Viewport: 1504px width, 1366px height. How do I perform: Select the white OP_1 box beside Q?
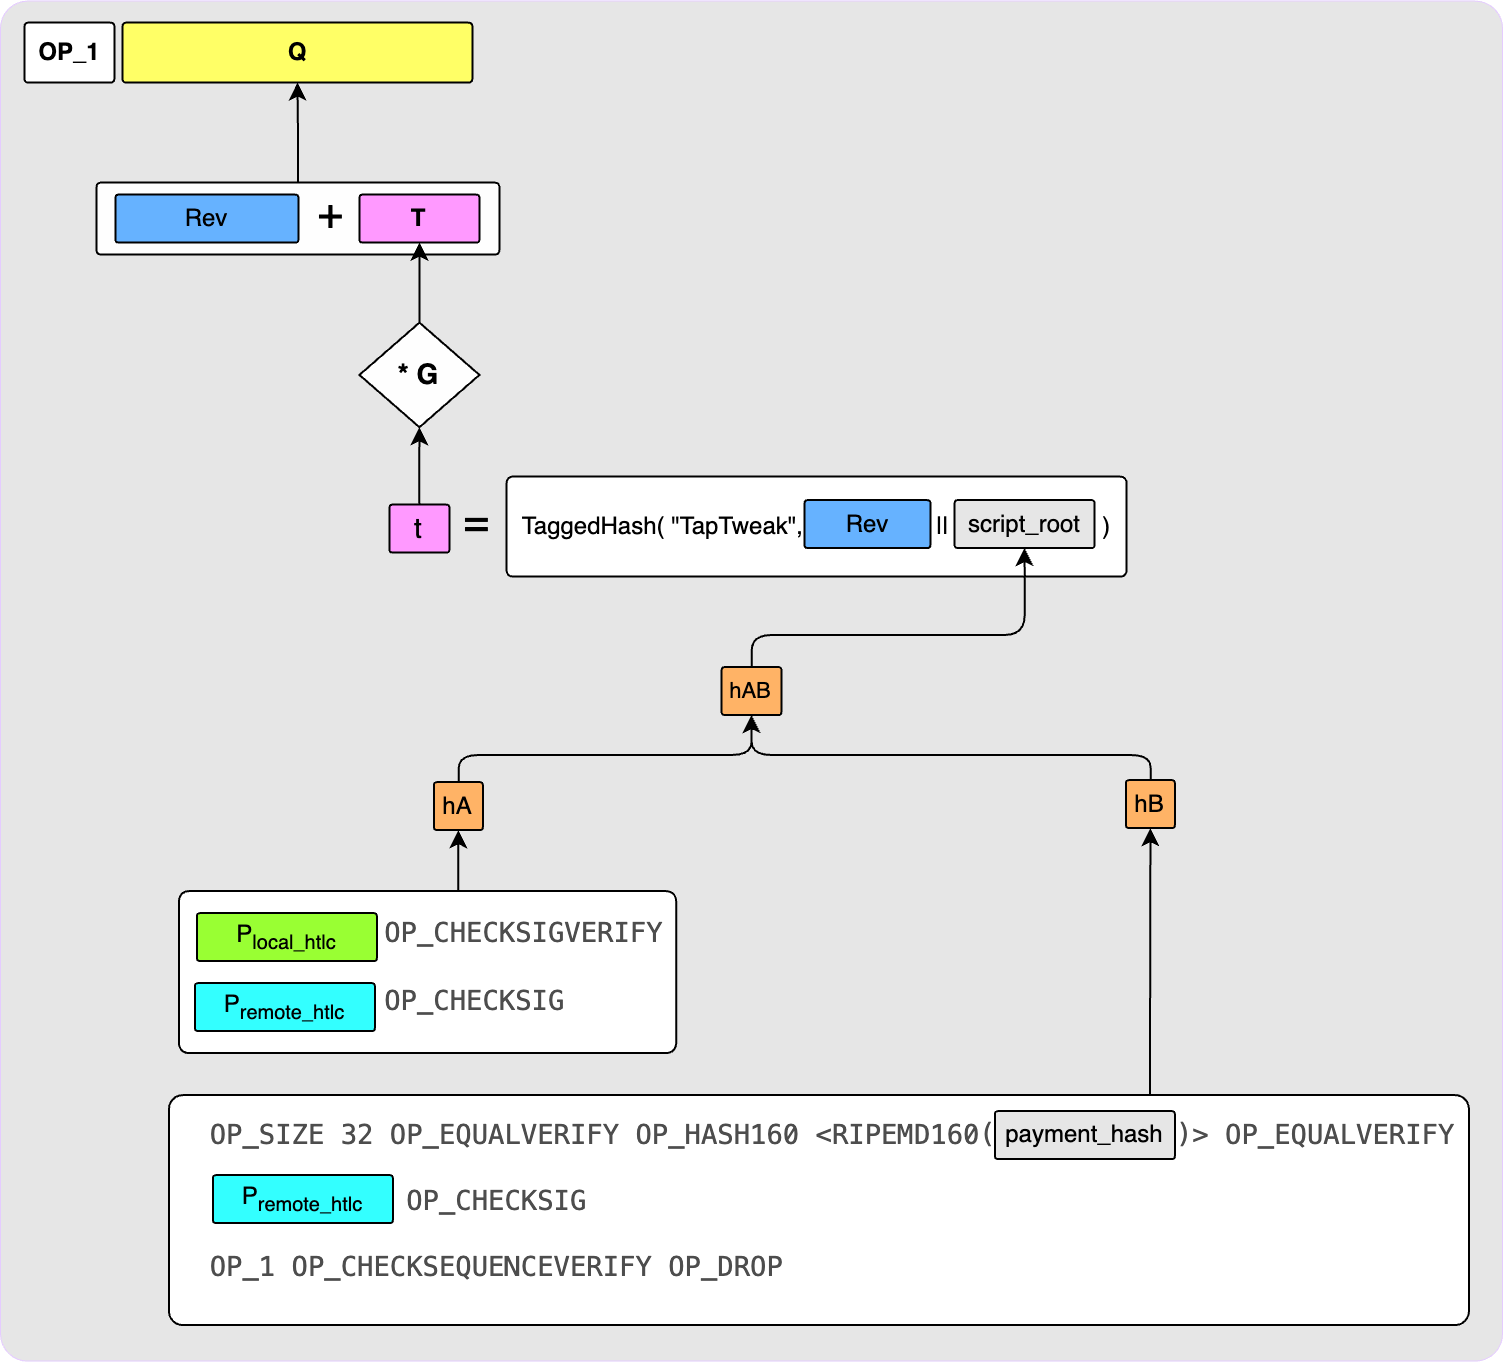click(x=69, y=53)
